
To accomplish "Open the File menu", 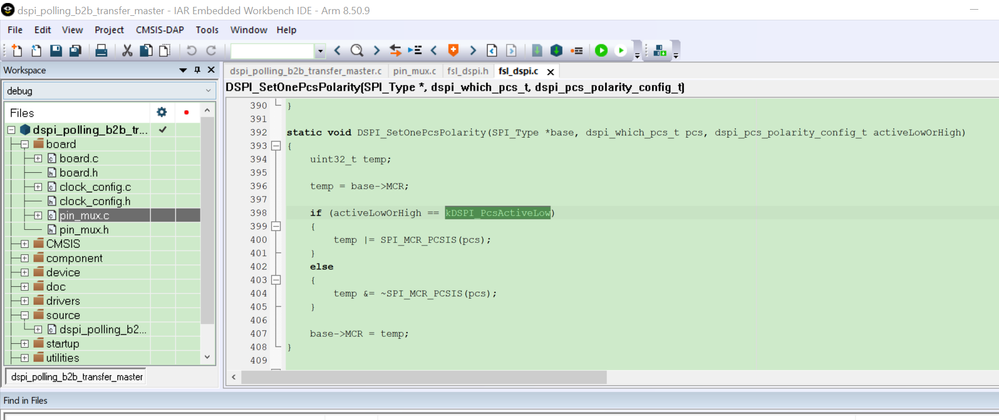I will (15, 30).
